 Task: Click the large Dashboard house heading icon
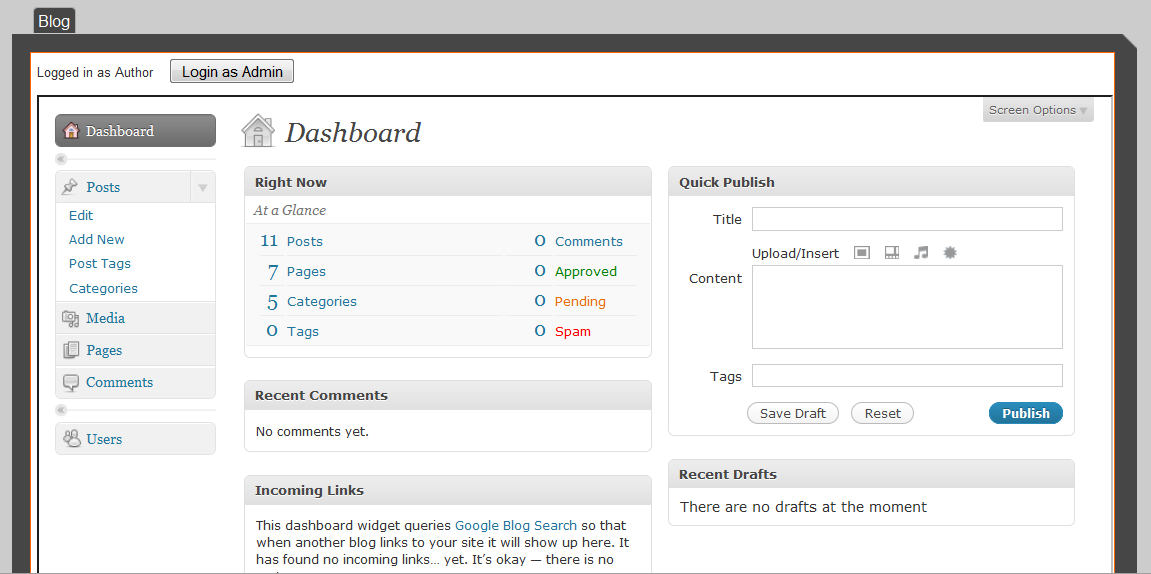[x=258, y=131]
